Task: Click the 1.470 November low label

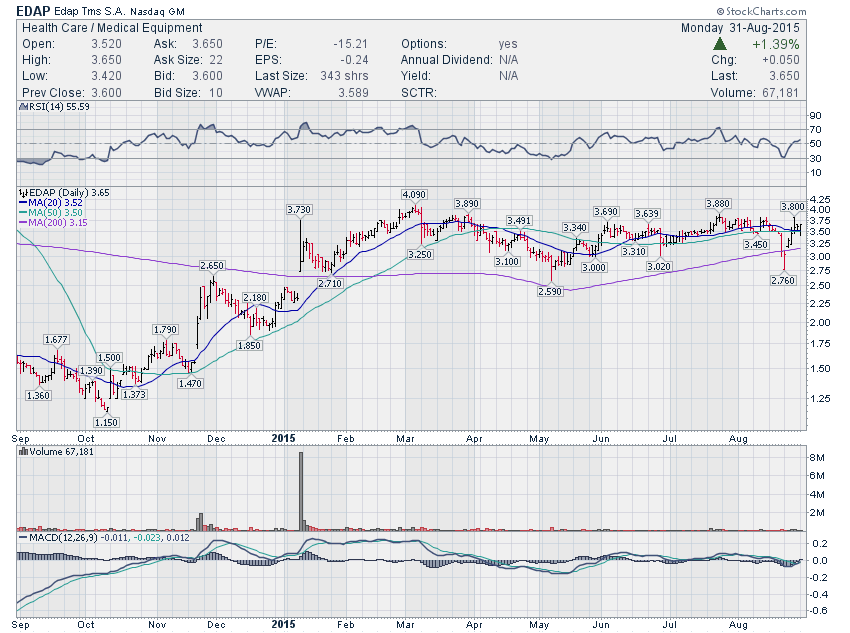Action: click(190, 383)
